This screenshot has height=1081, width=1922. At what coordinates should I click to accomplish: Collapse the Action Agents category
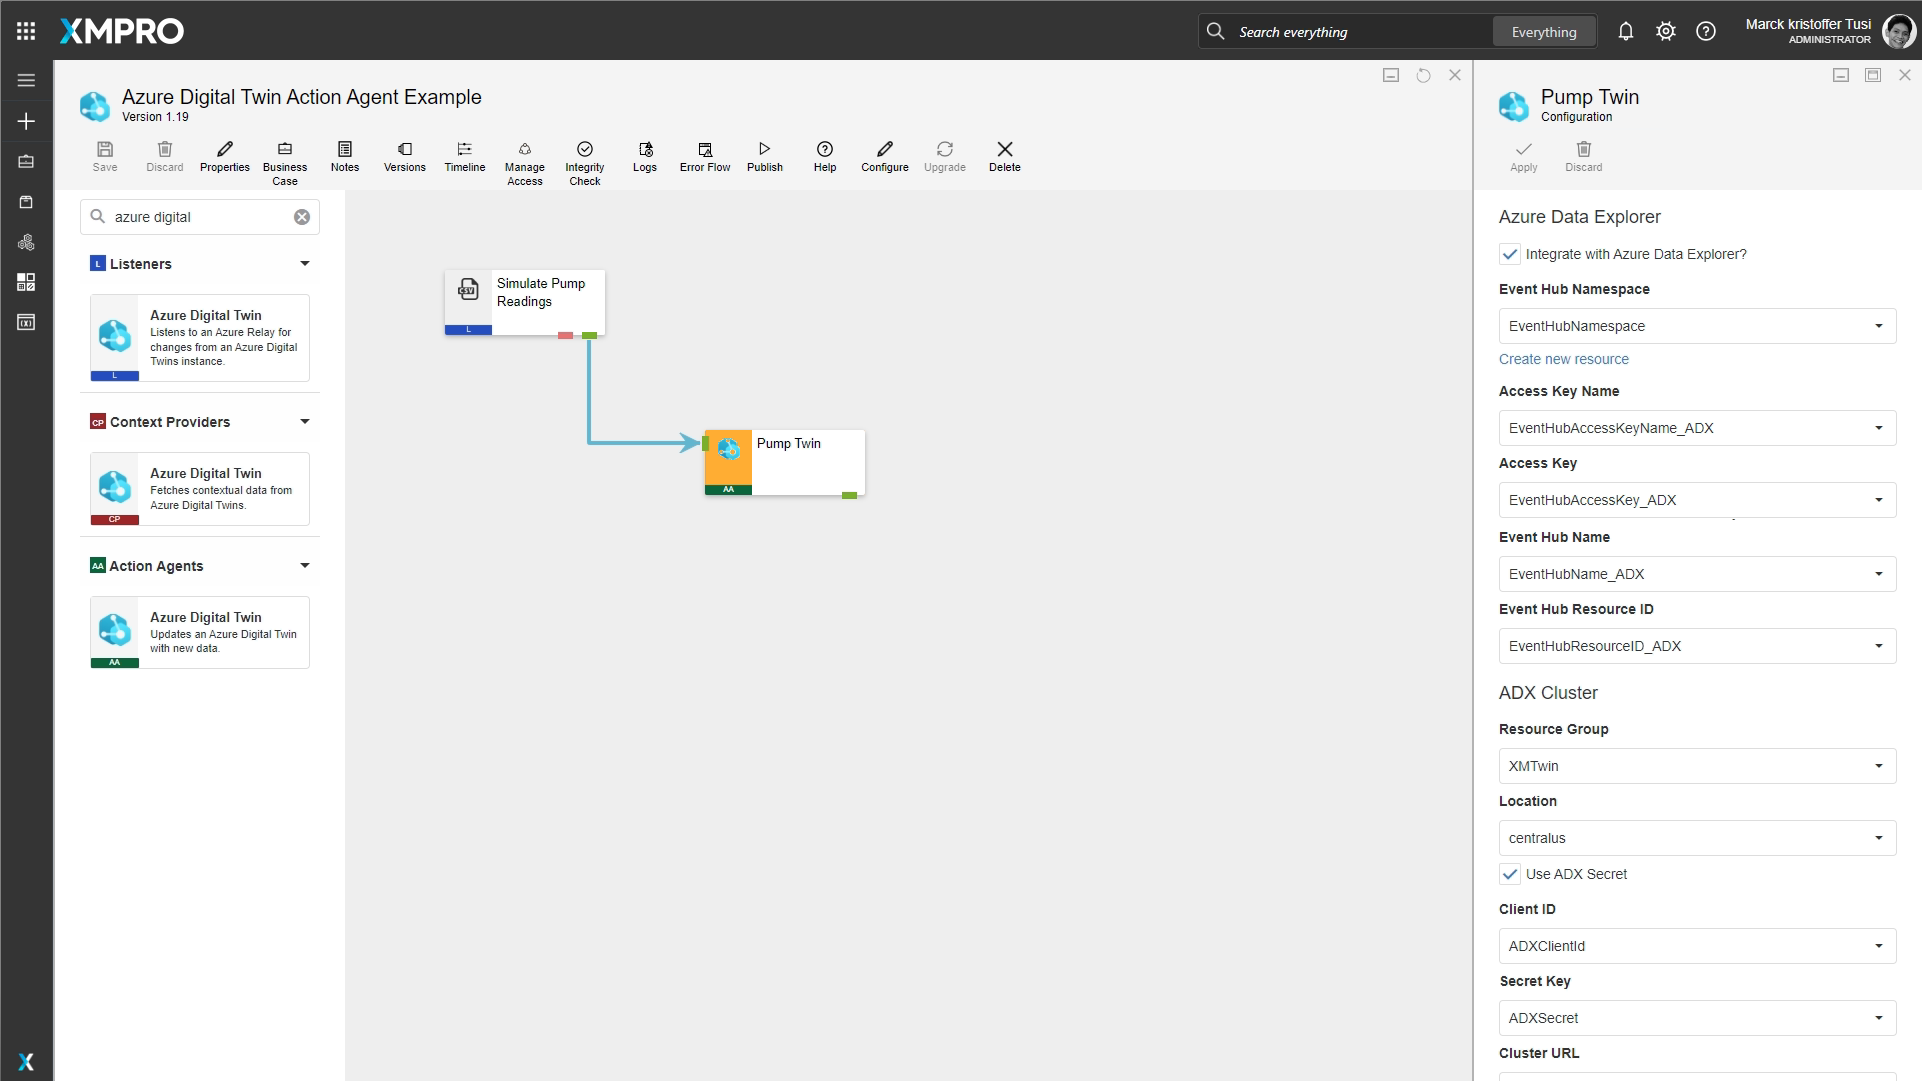[304, 566]
